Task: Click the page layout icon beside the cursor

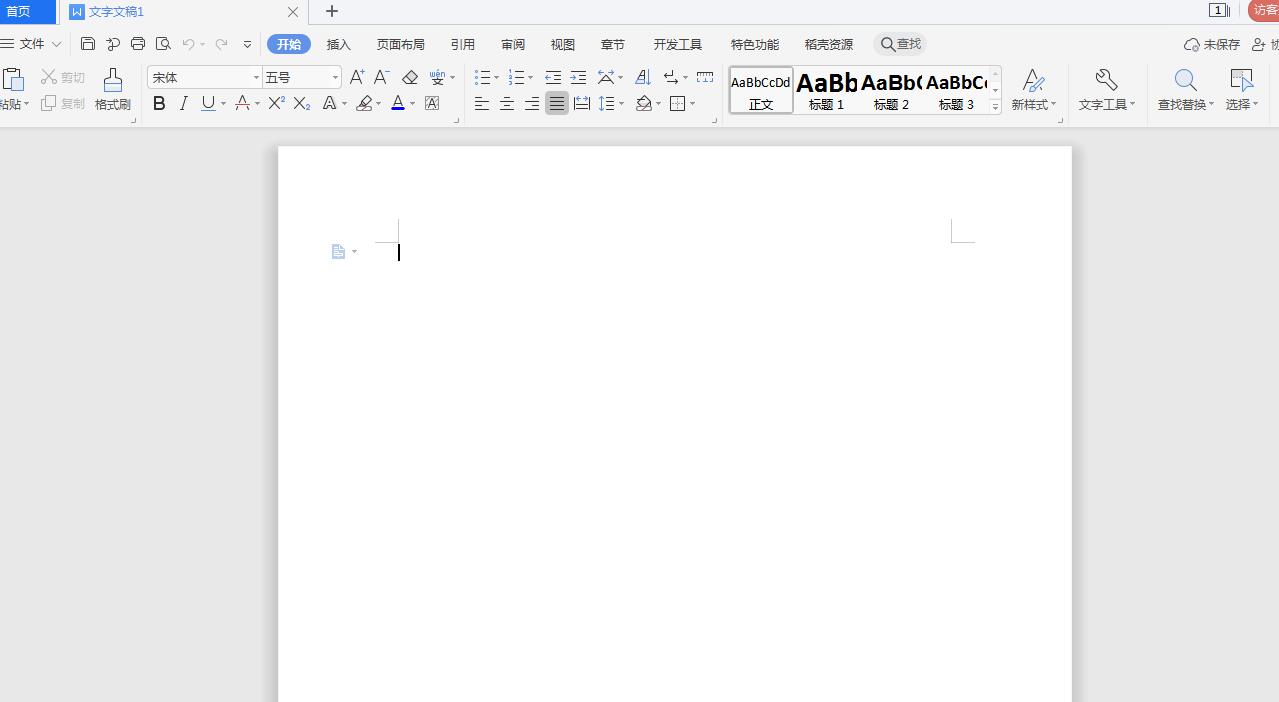Action: click(x=338, y=251)
